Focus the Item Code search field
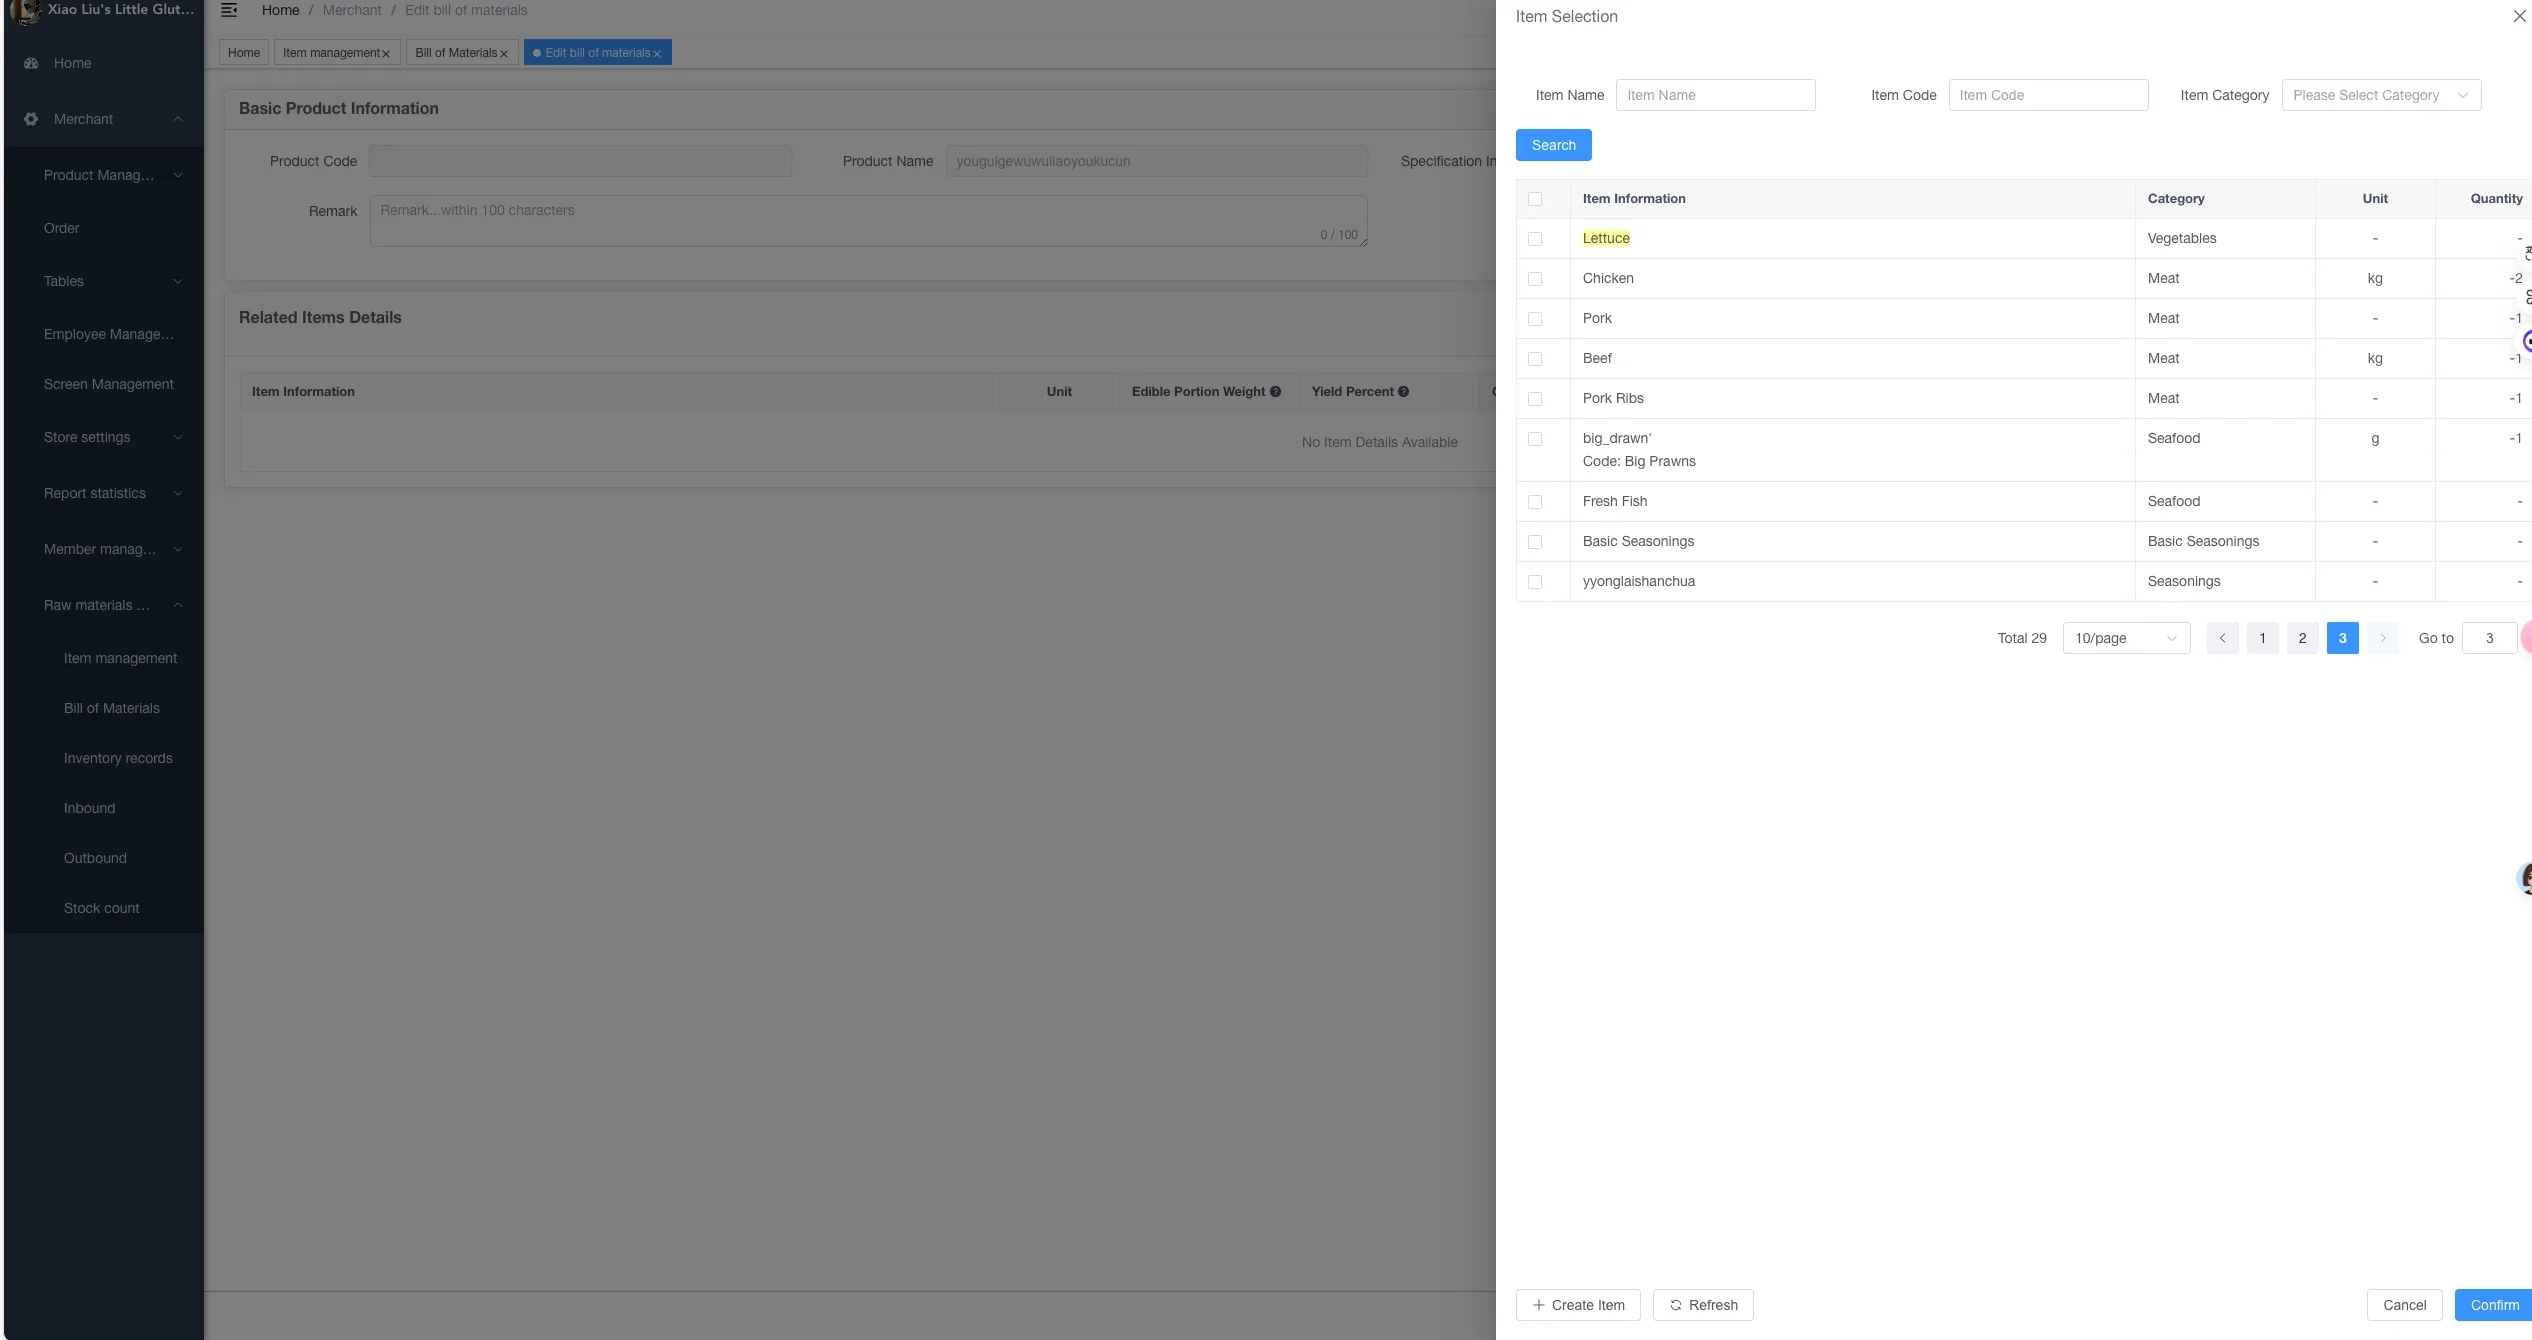This screenshot has width=2532, height=1340. coord(2048,95)
